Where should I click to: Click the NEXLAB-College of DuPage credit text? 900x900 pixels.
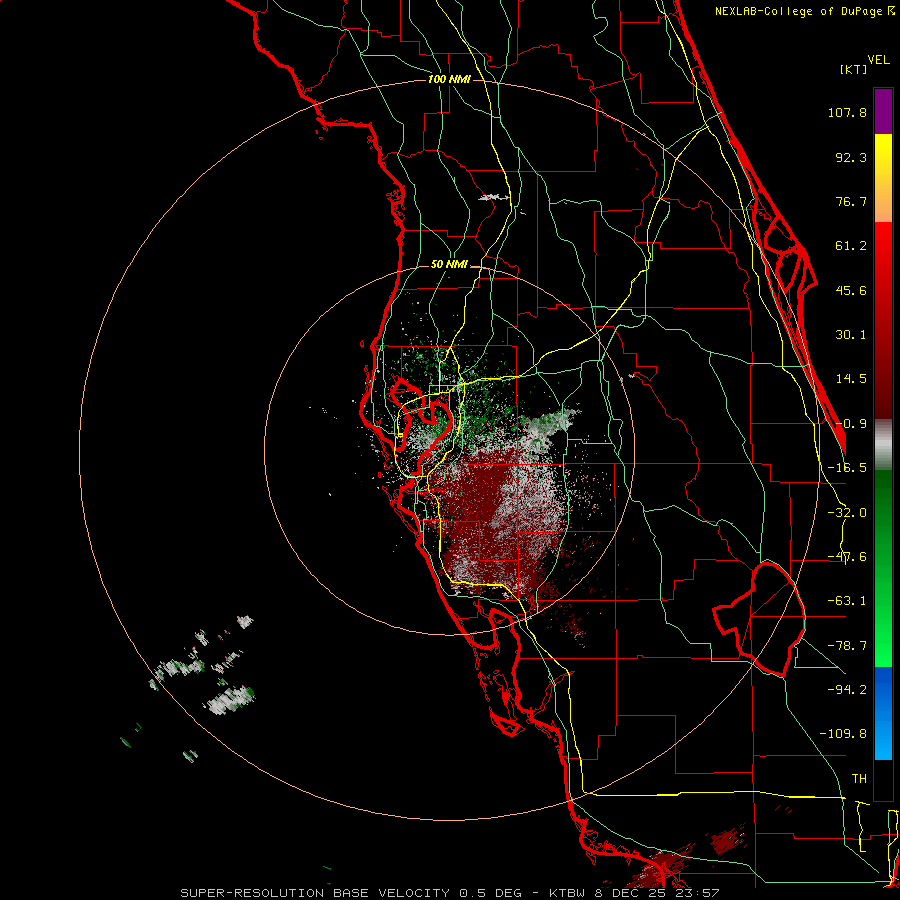tap(805, 11)
